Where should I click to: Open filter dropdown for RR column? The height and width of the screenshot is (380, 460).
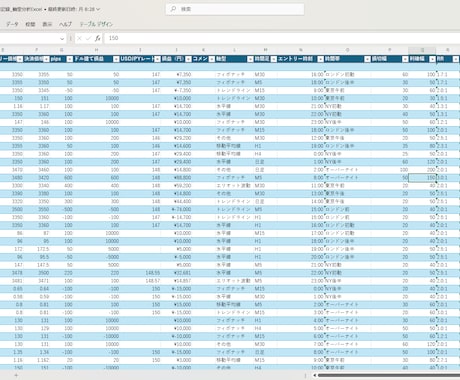tap(456, 59)
